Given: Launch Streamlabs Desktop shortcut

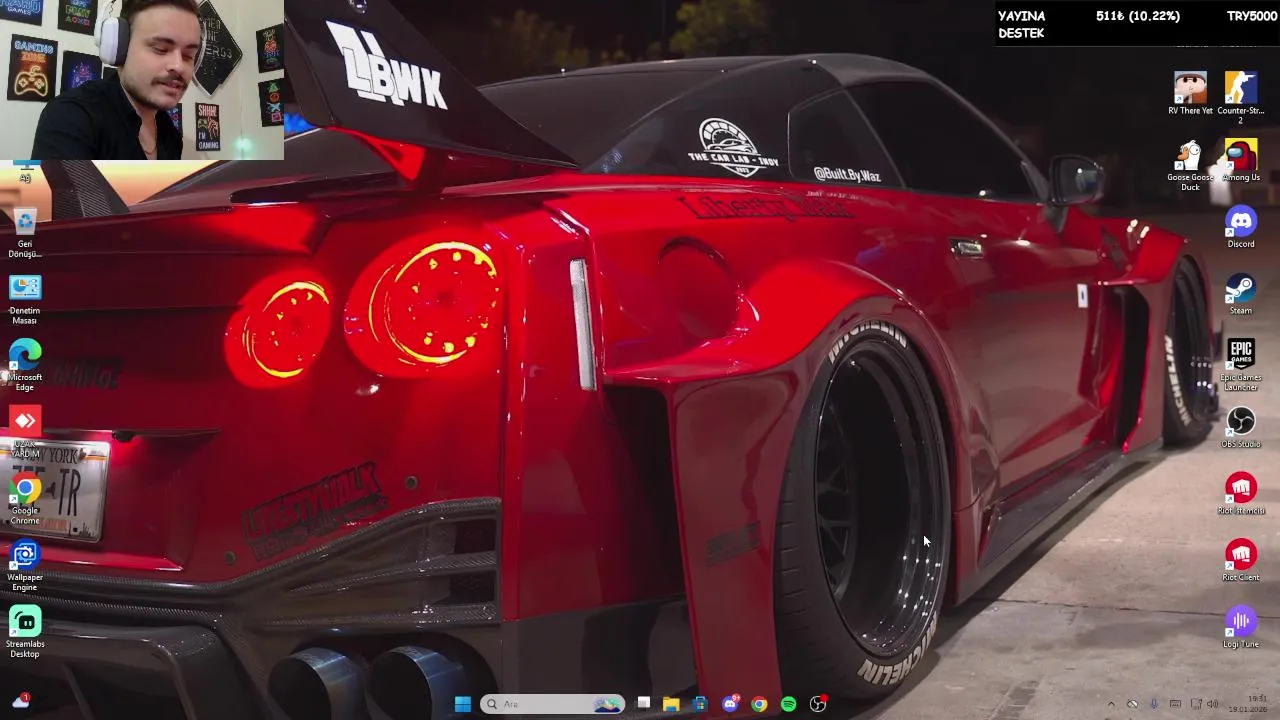Looking at the screenshot, I should [25, 633].
